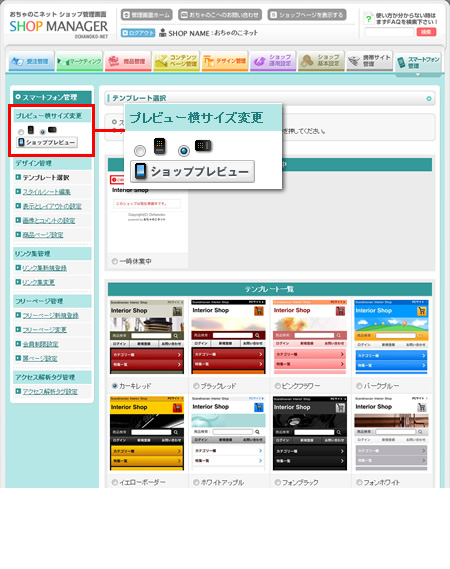Open the マーケティング tab

click(79, 61)
